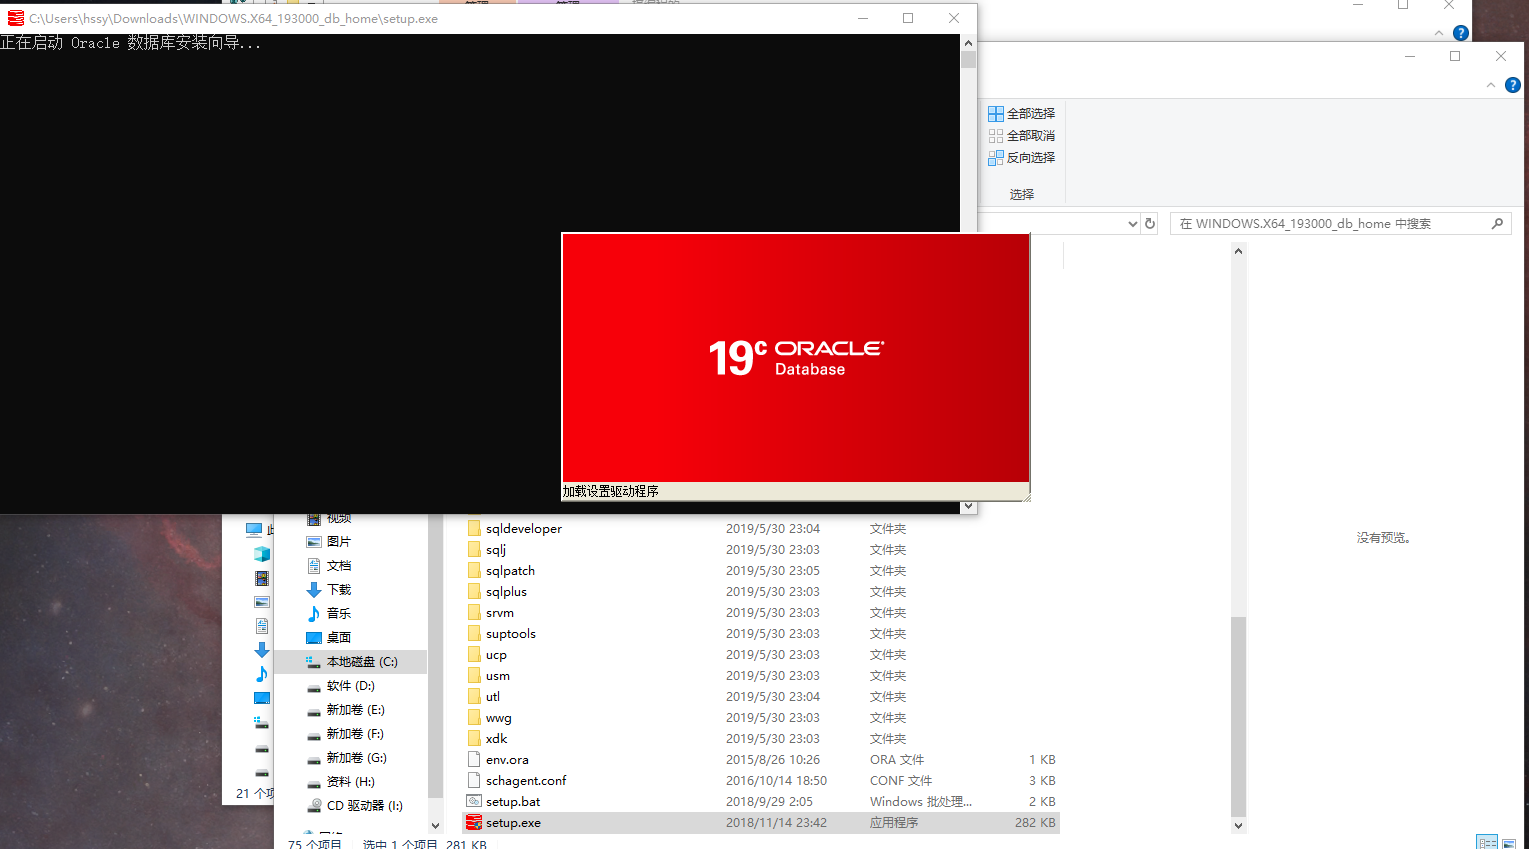The width and height of the screenshot is (1529, 849).
Task: Select the utl folder name
Action: 493,697
